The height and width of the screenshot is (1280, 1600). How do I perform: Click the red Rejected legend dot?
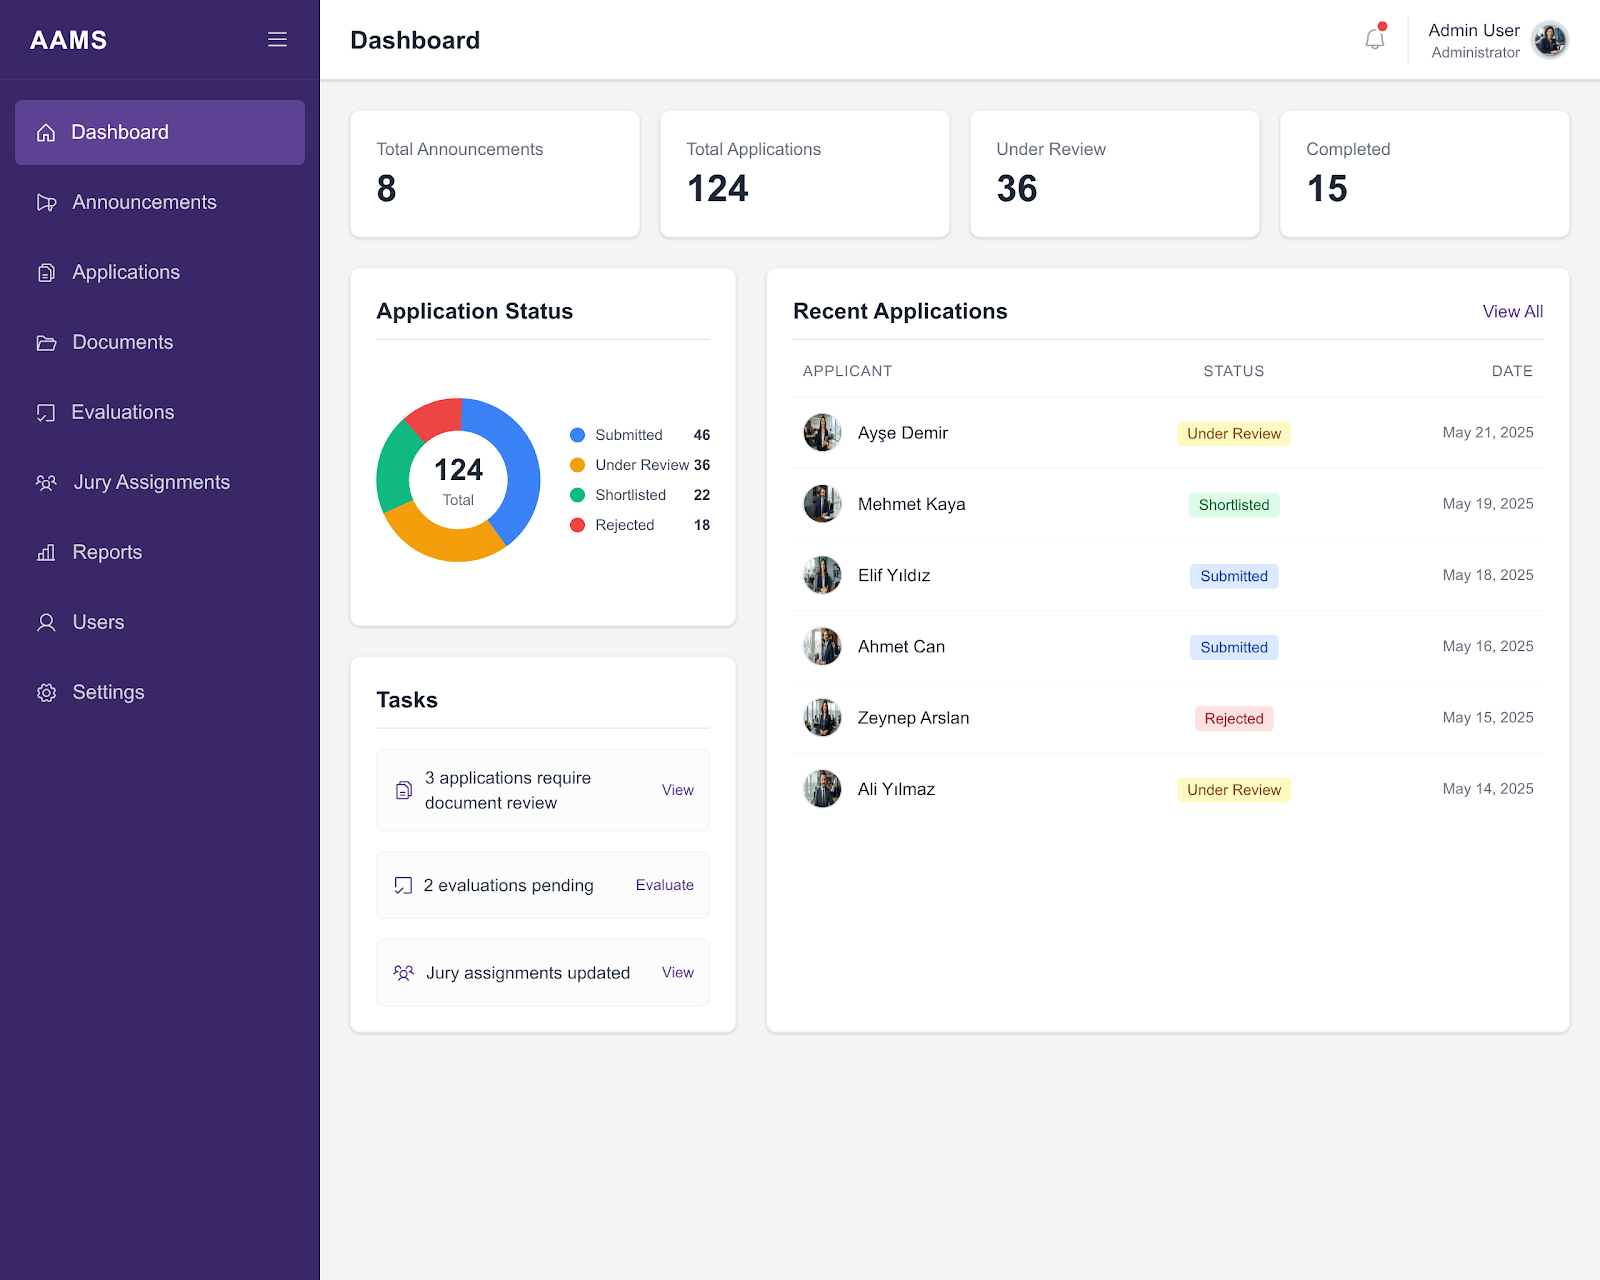577,525
